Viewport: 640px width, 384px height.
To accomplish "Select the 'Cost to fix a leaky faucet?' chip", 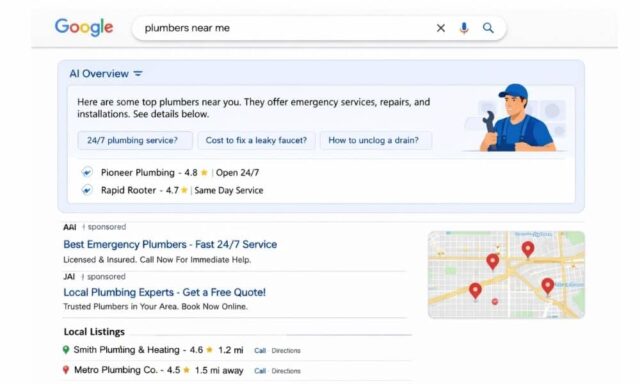I will (256, 140).
